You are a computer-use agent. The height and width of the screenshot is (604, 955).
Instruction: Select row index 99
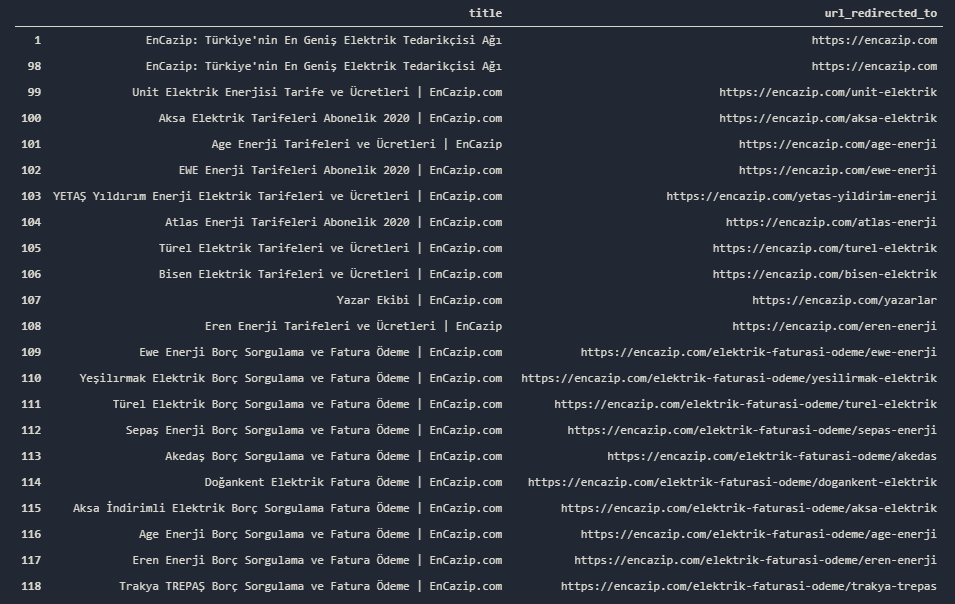[x=34, y=92]
